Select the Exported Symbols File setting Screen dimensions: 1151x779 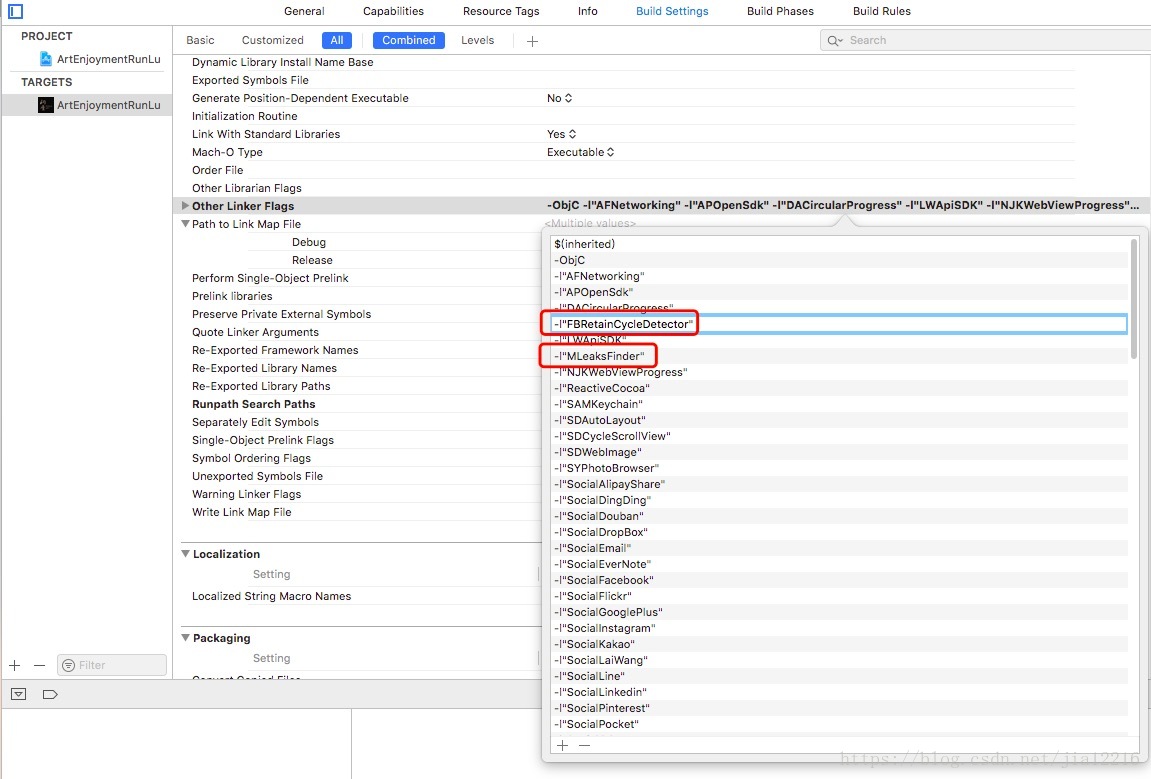(x=250, y=81)
